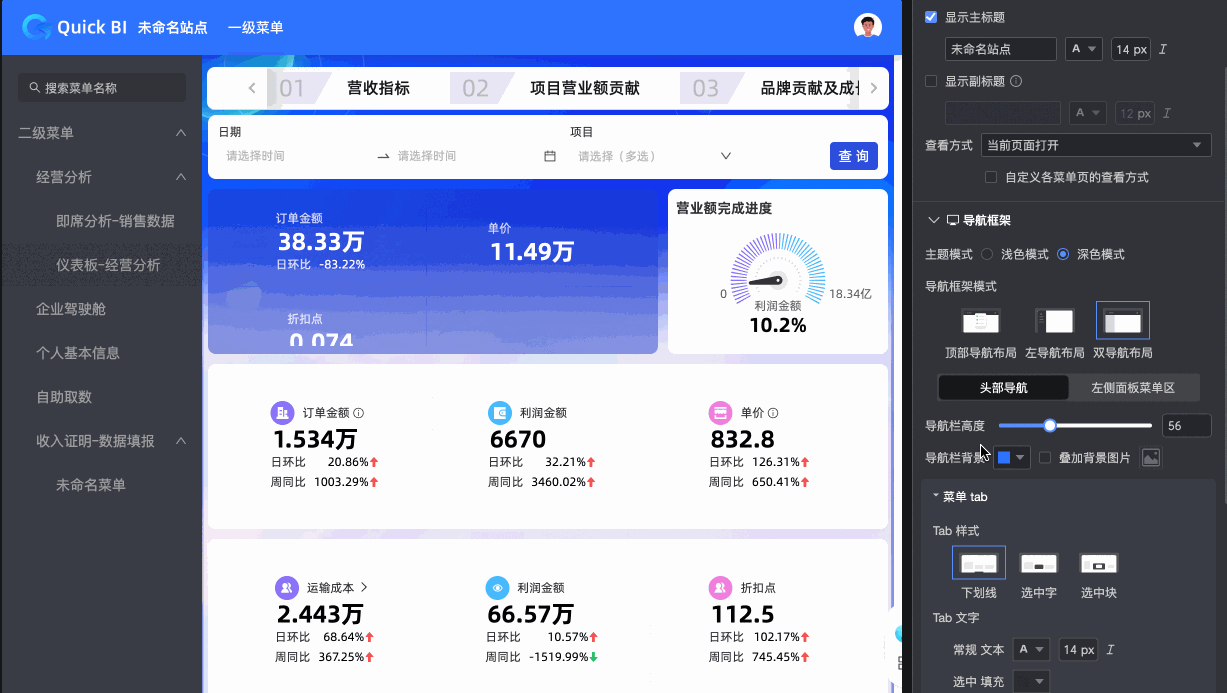Toggle italic for Tab 常规 文本
1227x693 pixels.
[1111, 649]
